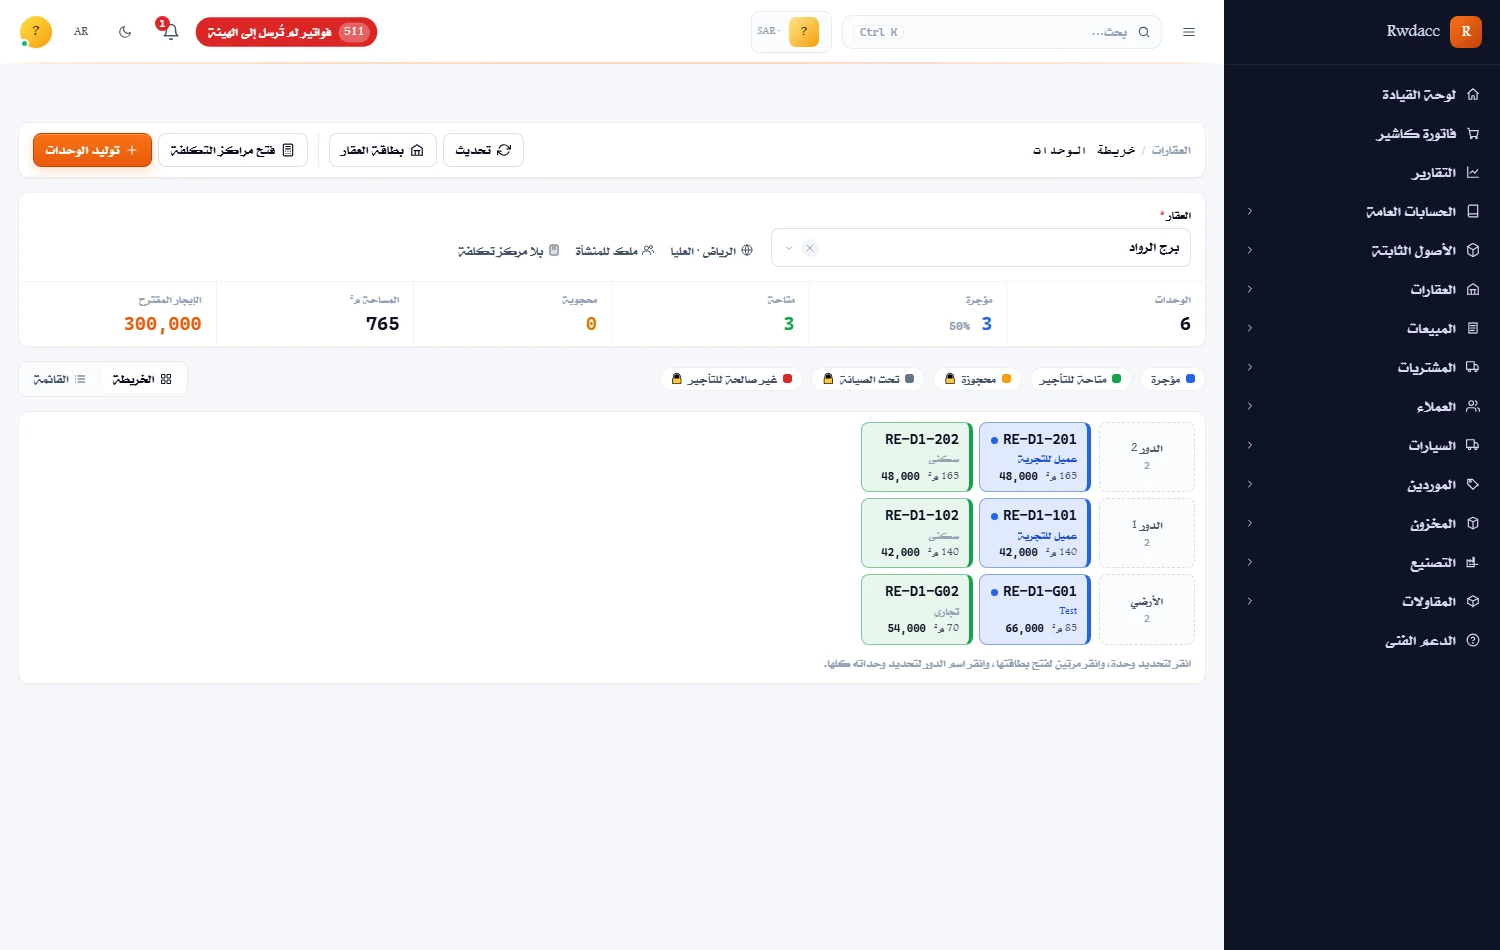The height and width of the screenshot is (950, 1500).
Task: Click توليد الوحدات button
Action: point(92,150)
